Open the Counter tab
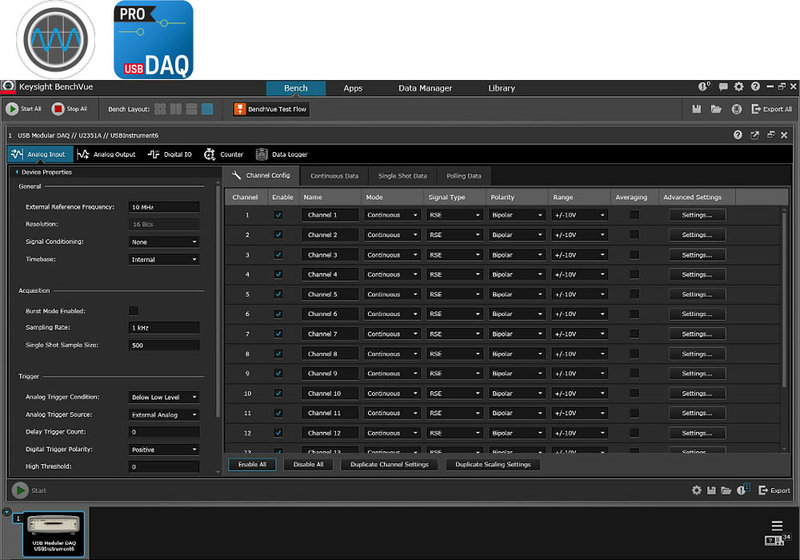800x560 pixels. click(x=223, y=154)
